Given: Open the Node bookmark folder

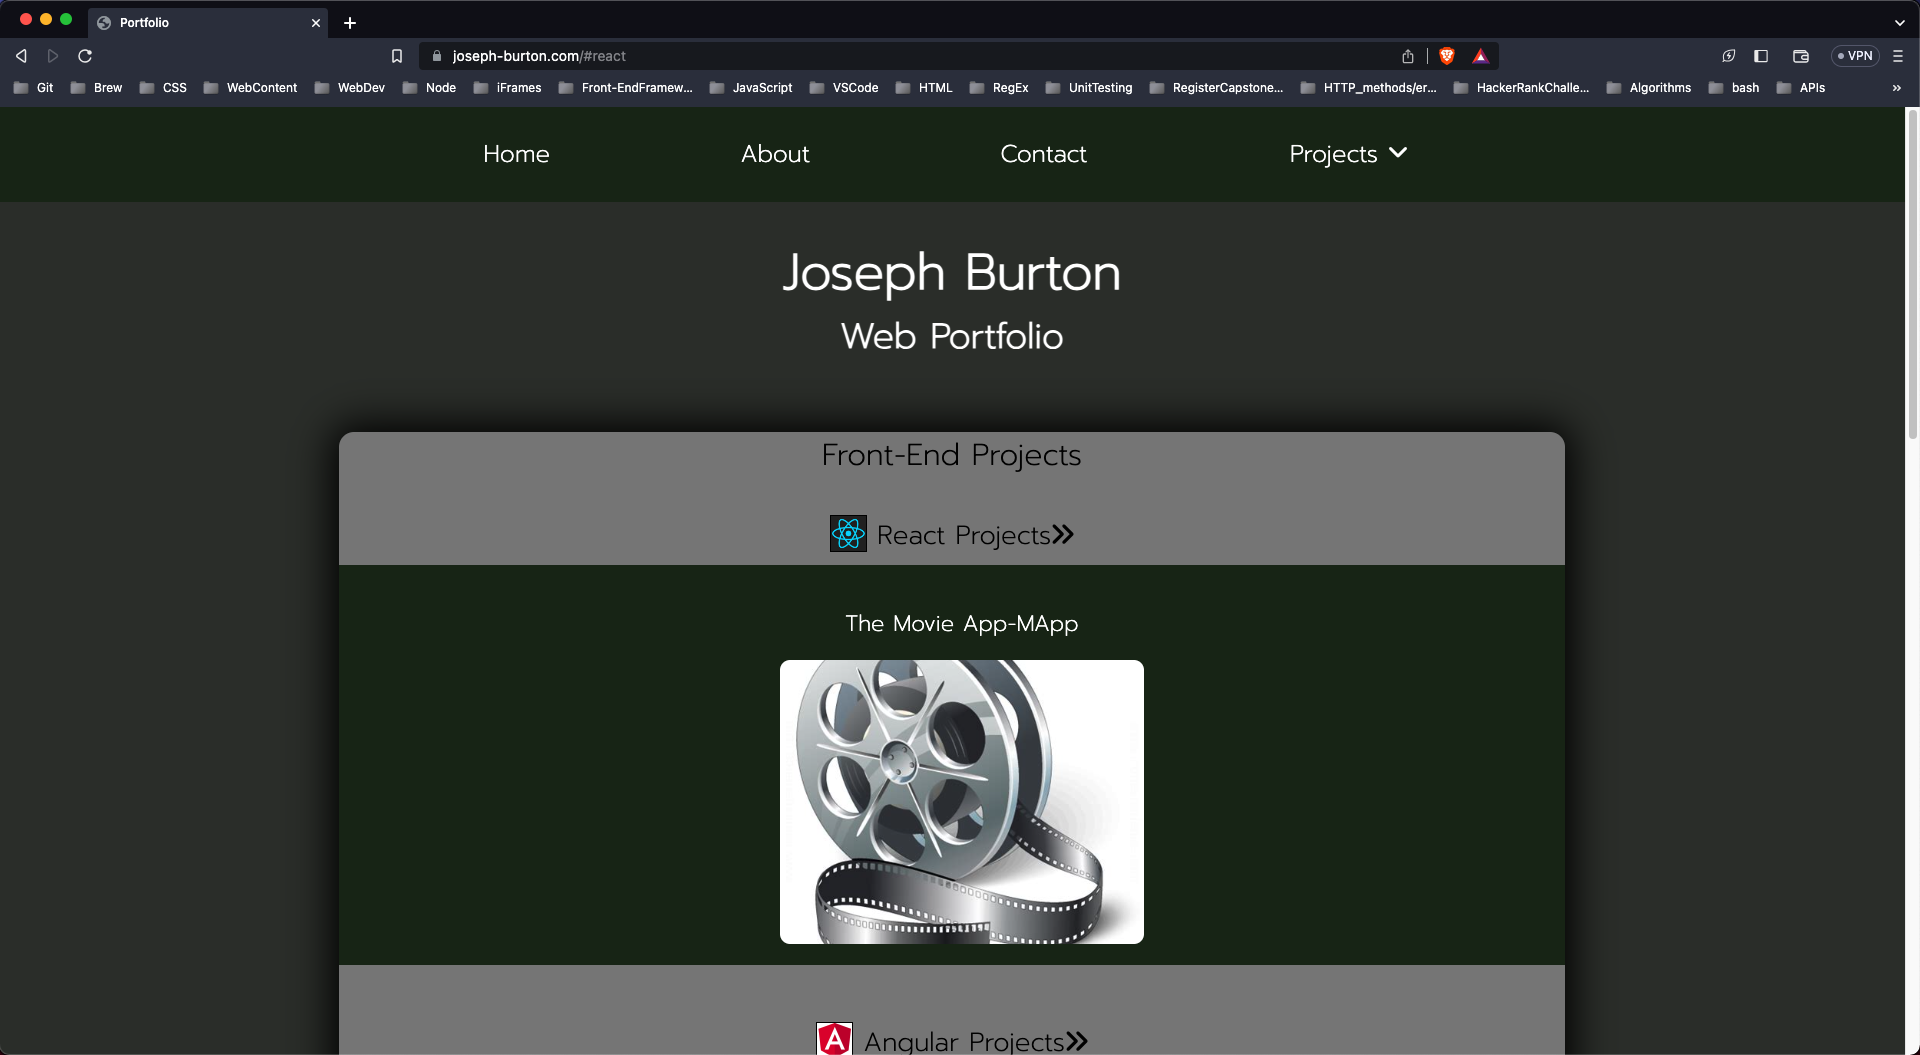Looking at the screenshot, I should 429,88.
